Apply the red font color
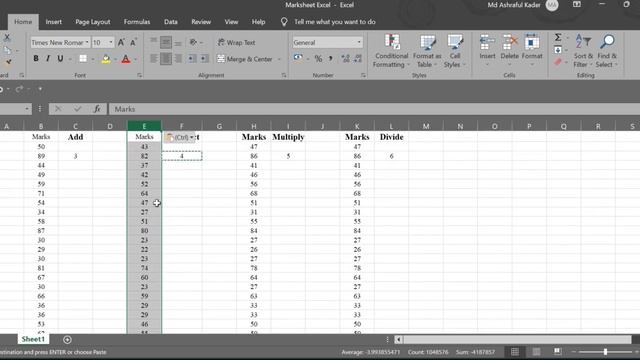The width and height of the screenshot is (640, 360). pos(126,59)
